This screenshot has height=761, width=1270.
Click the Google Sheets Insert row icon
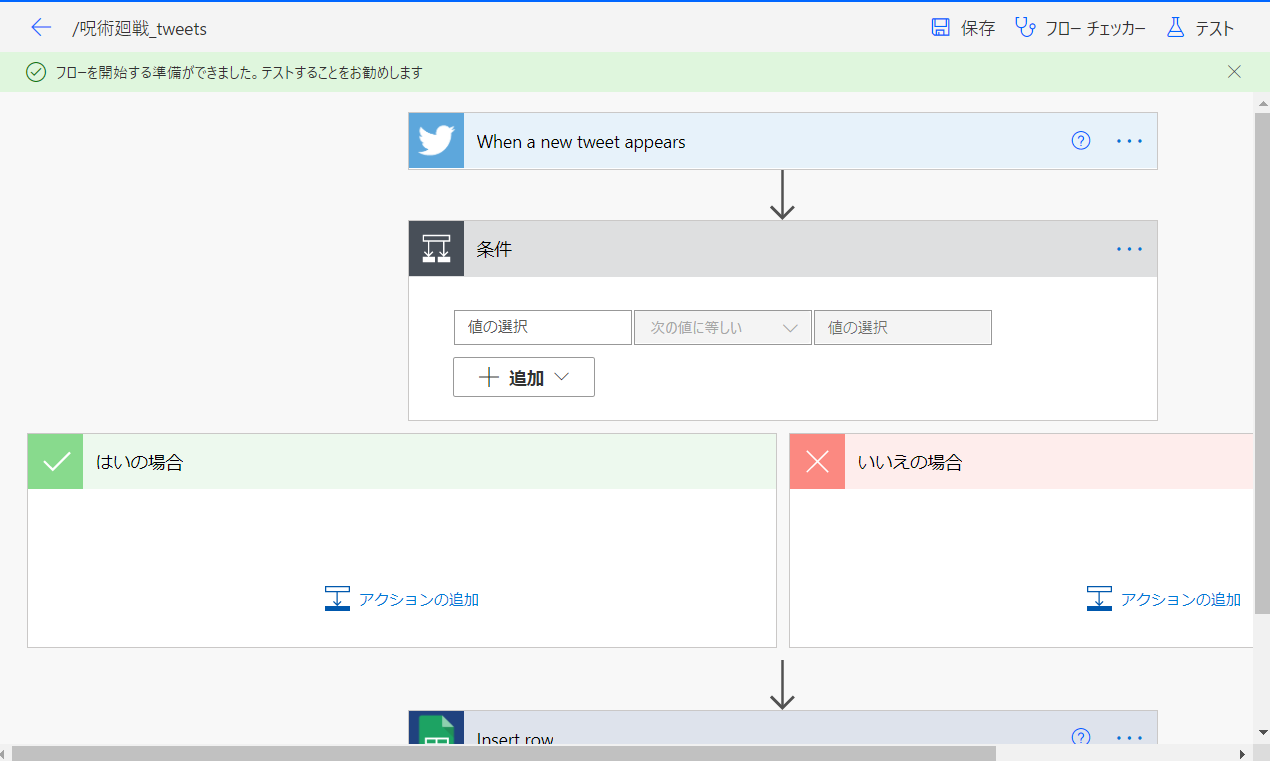click(x=436, y=730)
